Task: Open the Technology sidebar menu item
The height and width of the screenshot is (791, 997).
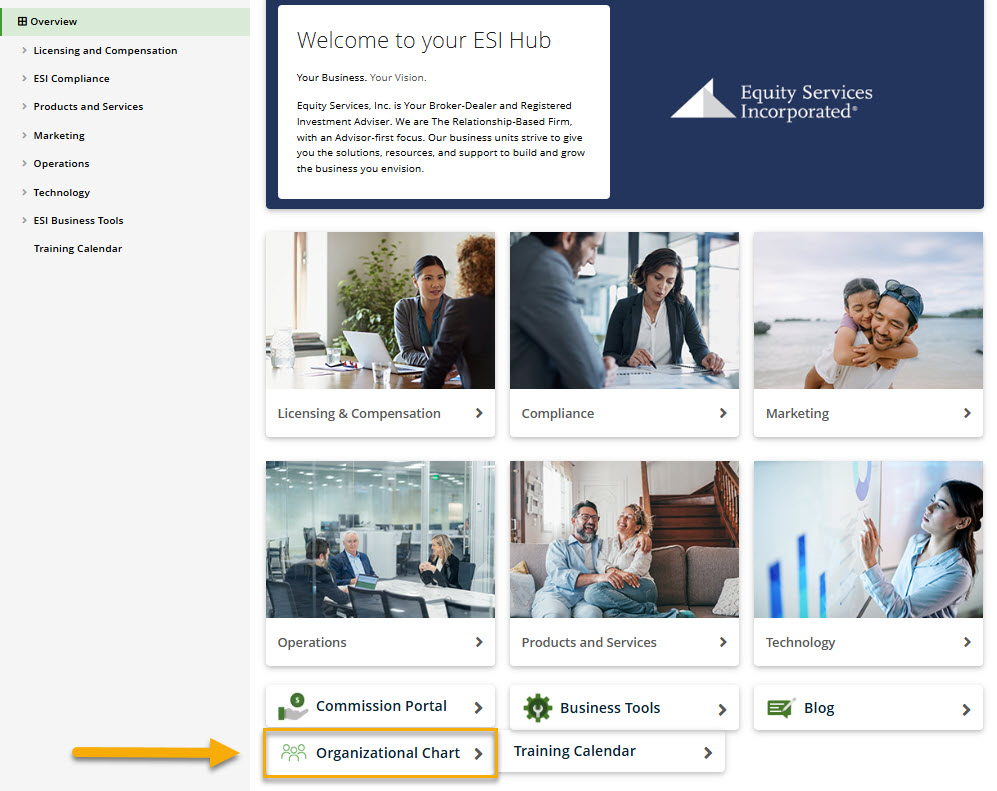Action: [61, 192]
